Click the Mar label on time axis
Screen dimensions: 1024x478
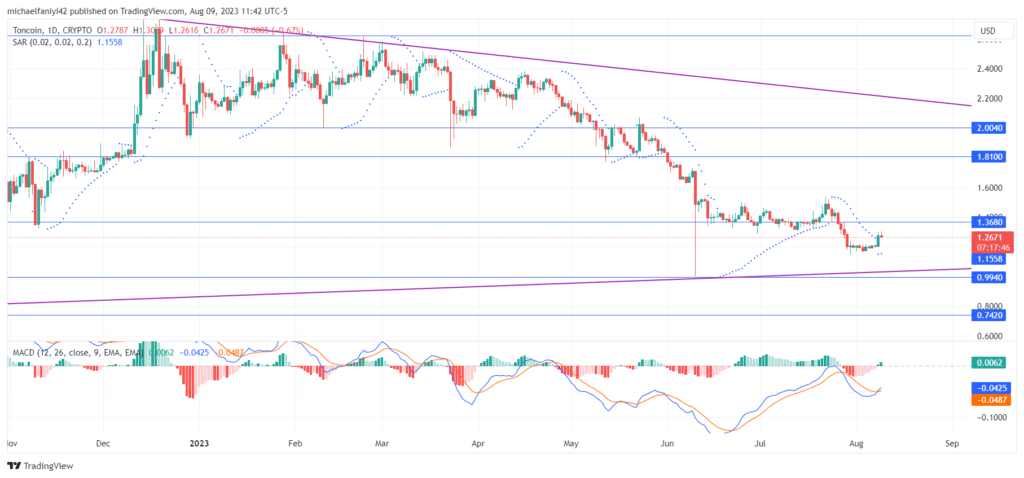[382, 443]
